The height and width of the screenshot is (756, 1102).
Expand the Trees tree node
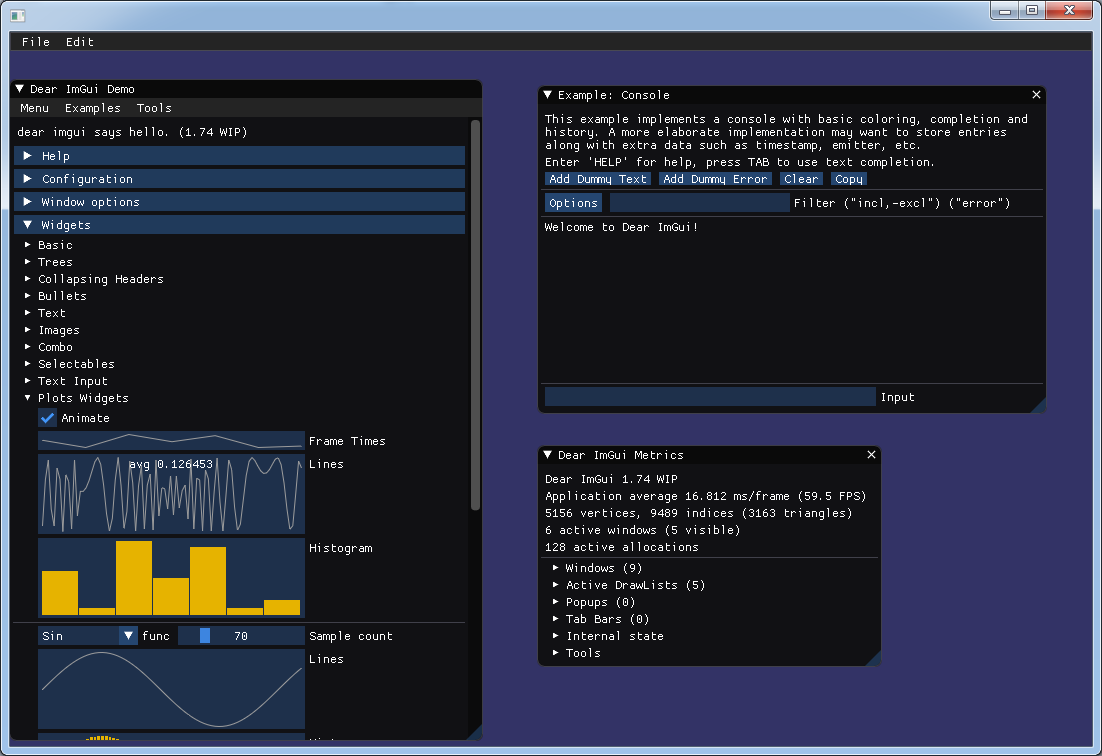[x=48, y=262]
